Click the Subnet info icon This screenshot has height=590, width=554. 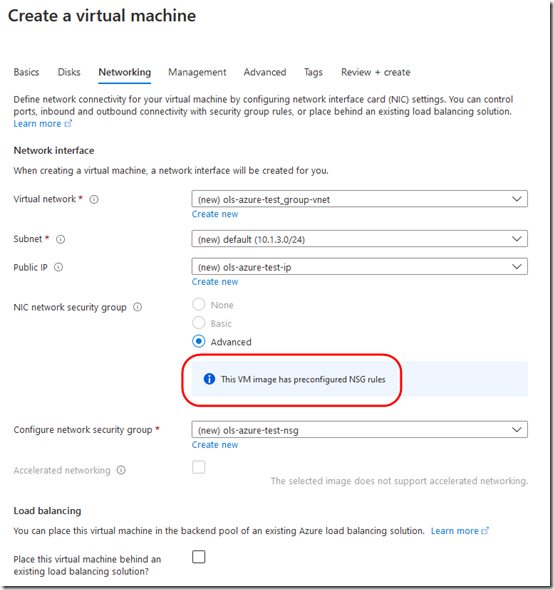(61, 239)
